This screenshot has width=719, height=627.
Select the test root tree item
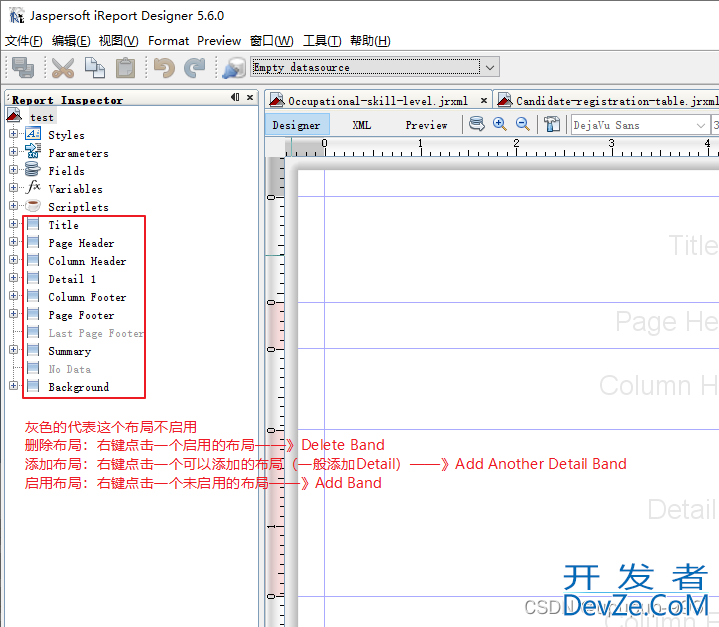point(42,117)
